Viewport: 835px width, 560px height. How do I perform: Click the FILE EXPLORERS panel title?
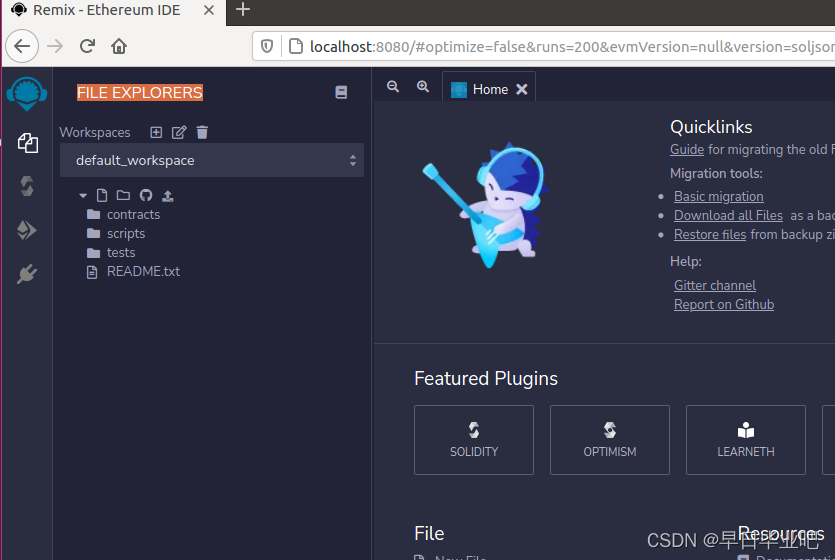pyautogui.click(x=140, y=93)
